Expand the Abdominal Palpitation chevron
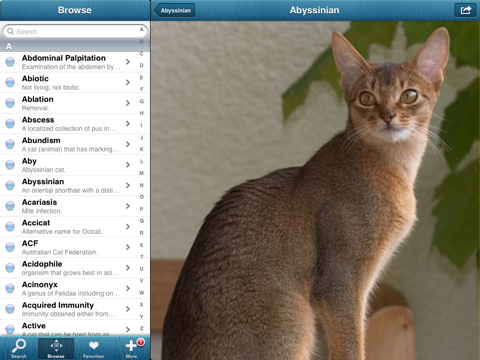The width and height of the screenshot is (480, 360). point(128,62)
